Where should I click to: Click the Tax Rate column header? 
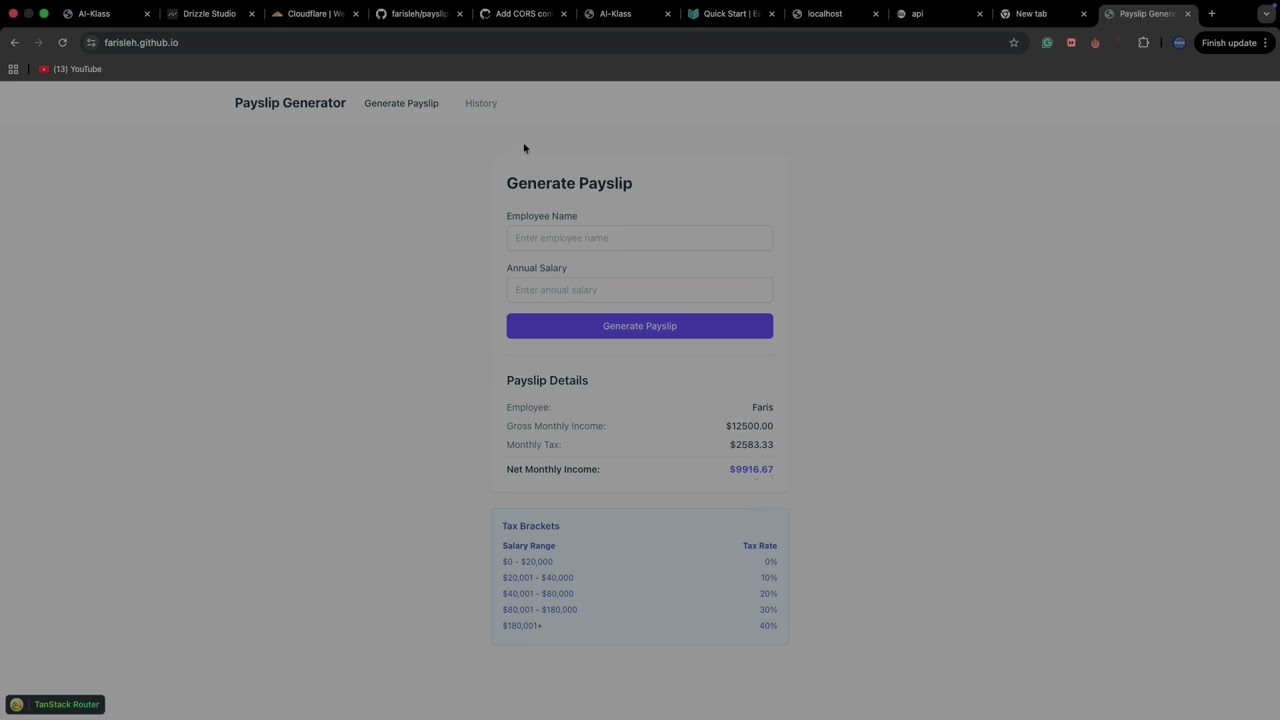coord(760,546)
